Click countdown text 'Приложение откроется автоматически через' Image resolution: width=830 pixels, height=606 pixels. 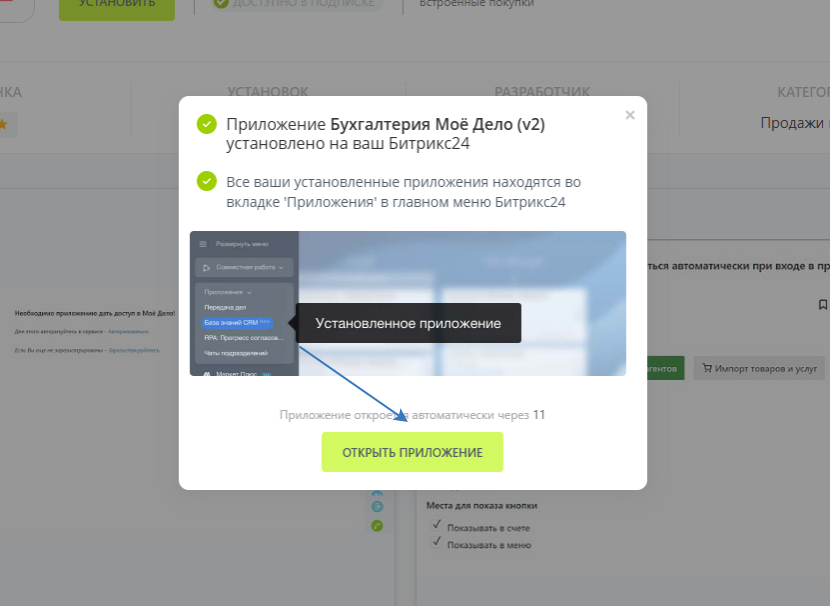point(404,415)
